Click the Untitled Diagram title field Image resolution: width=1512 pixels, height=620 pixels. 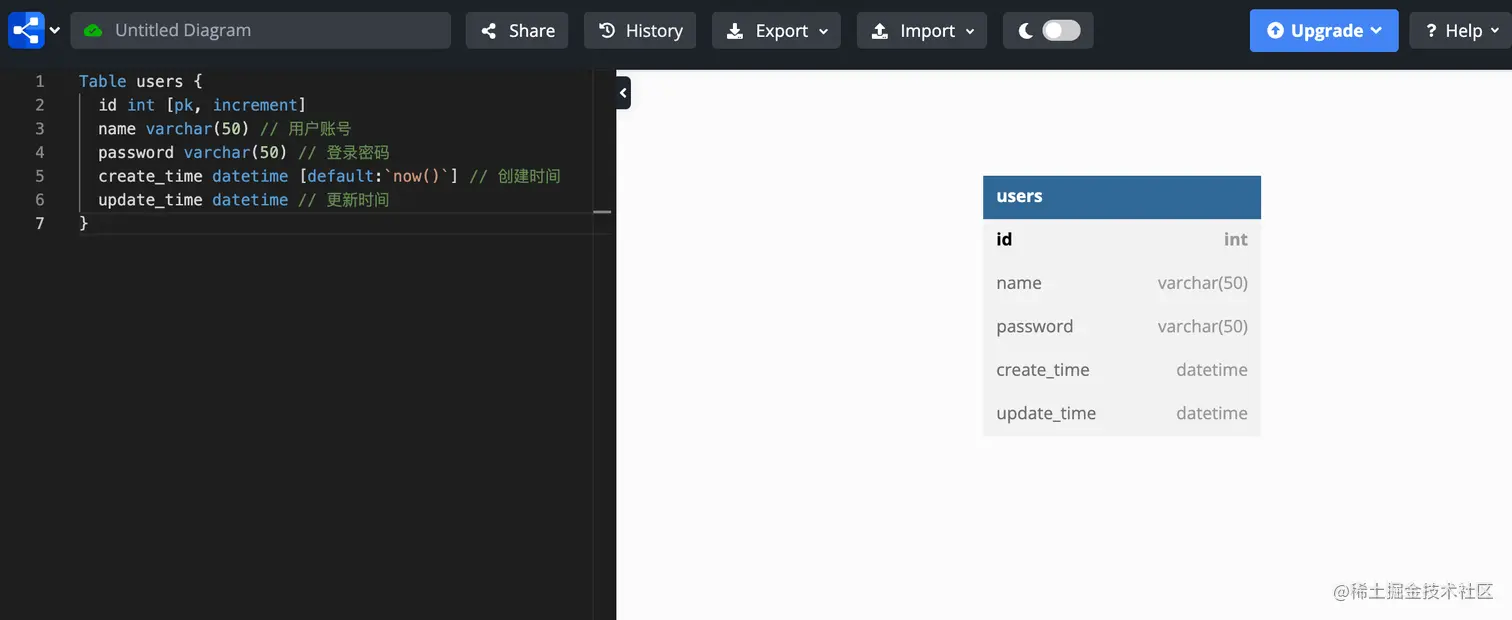tap(260, 30)
